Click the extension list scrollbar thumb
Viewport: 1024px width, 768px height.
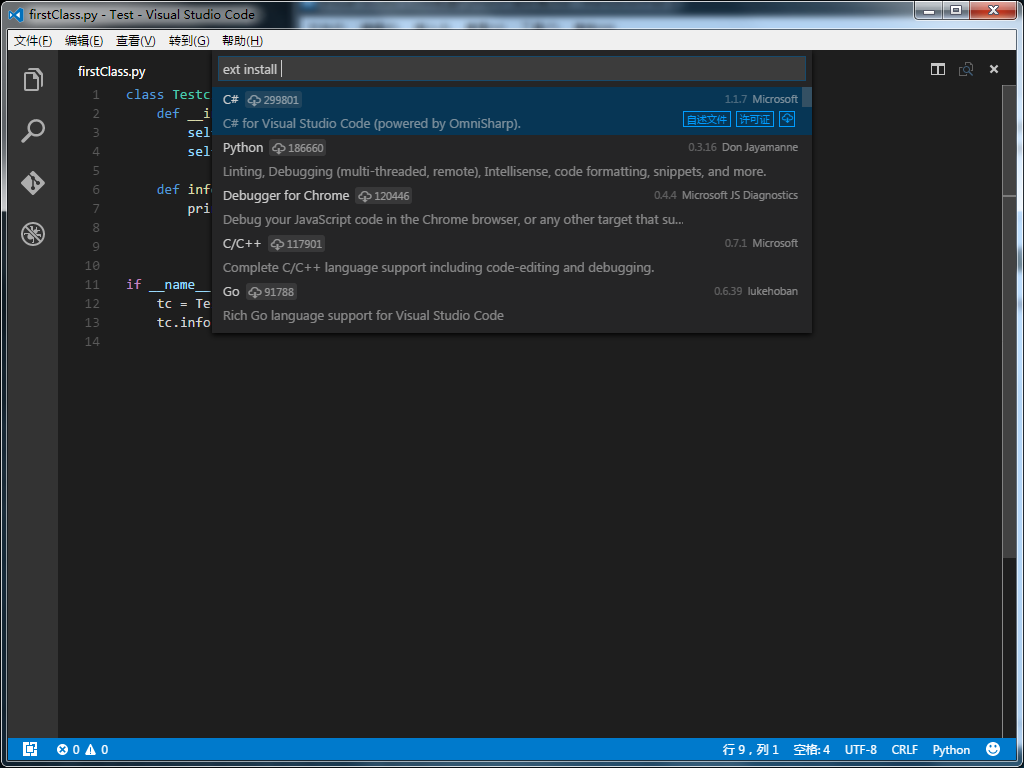point(807,97)
